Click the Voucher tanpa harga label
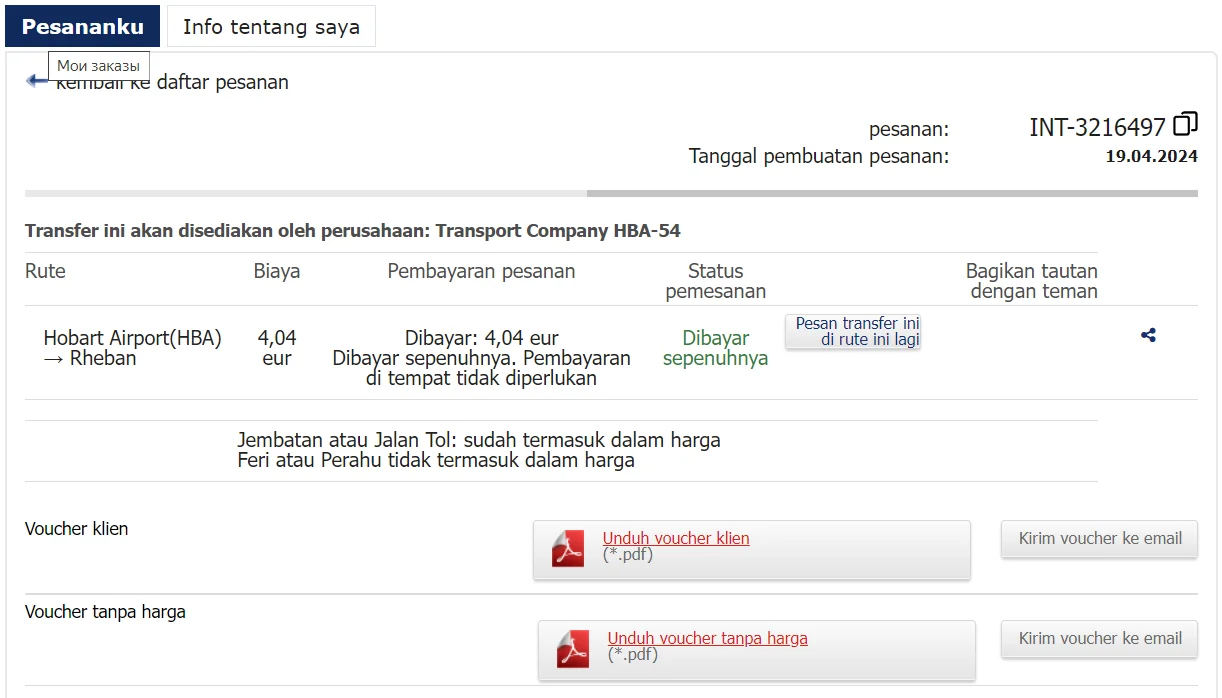 [x=105, y=612]
